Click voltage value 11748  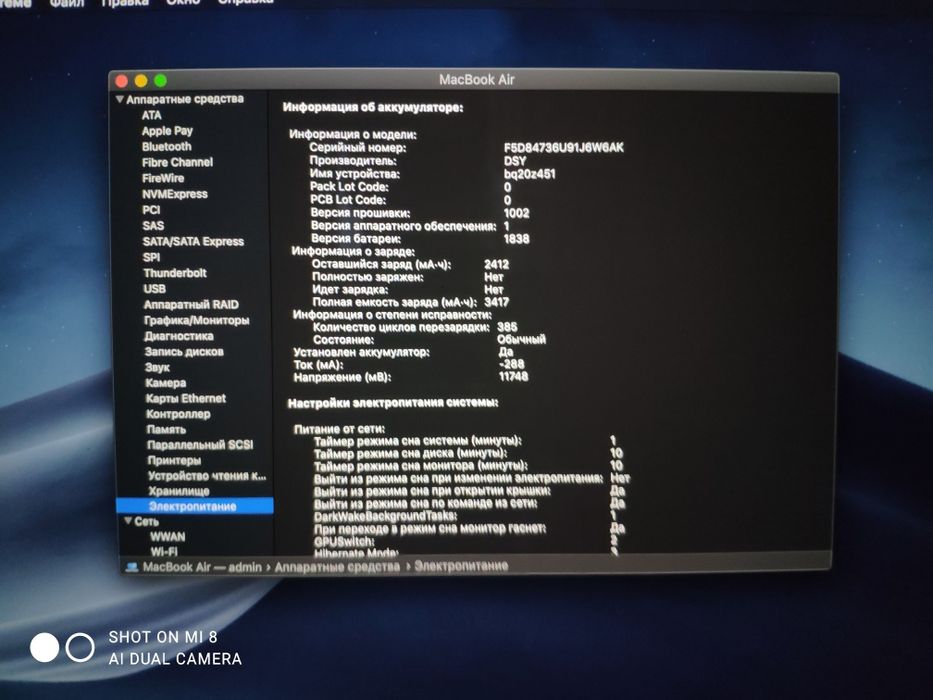coord(514,376)
